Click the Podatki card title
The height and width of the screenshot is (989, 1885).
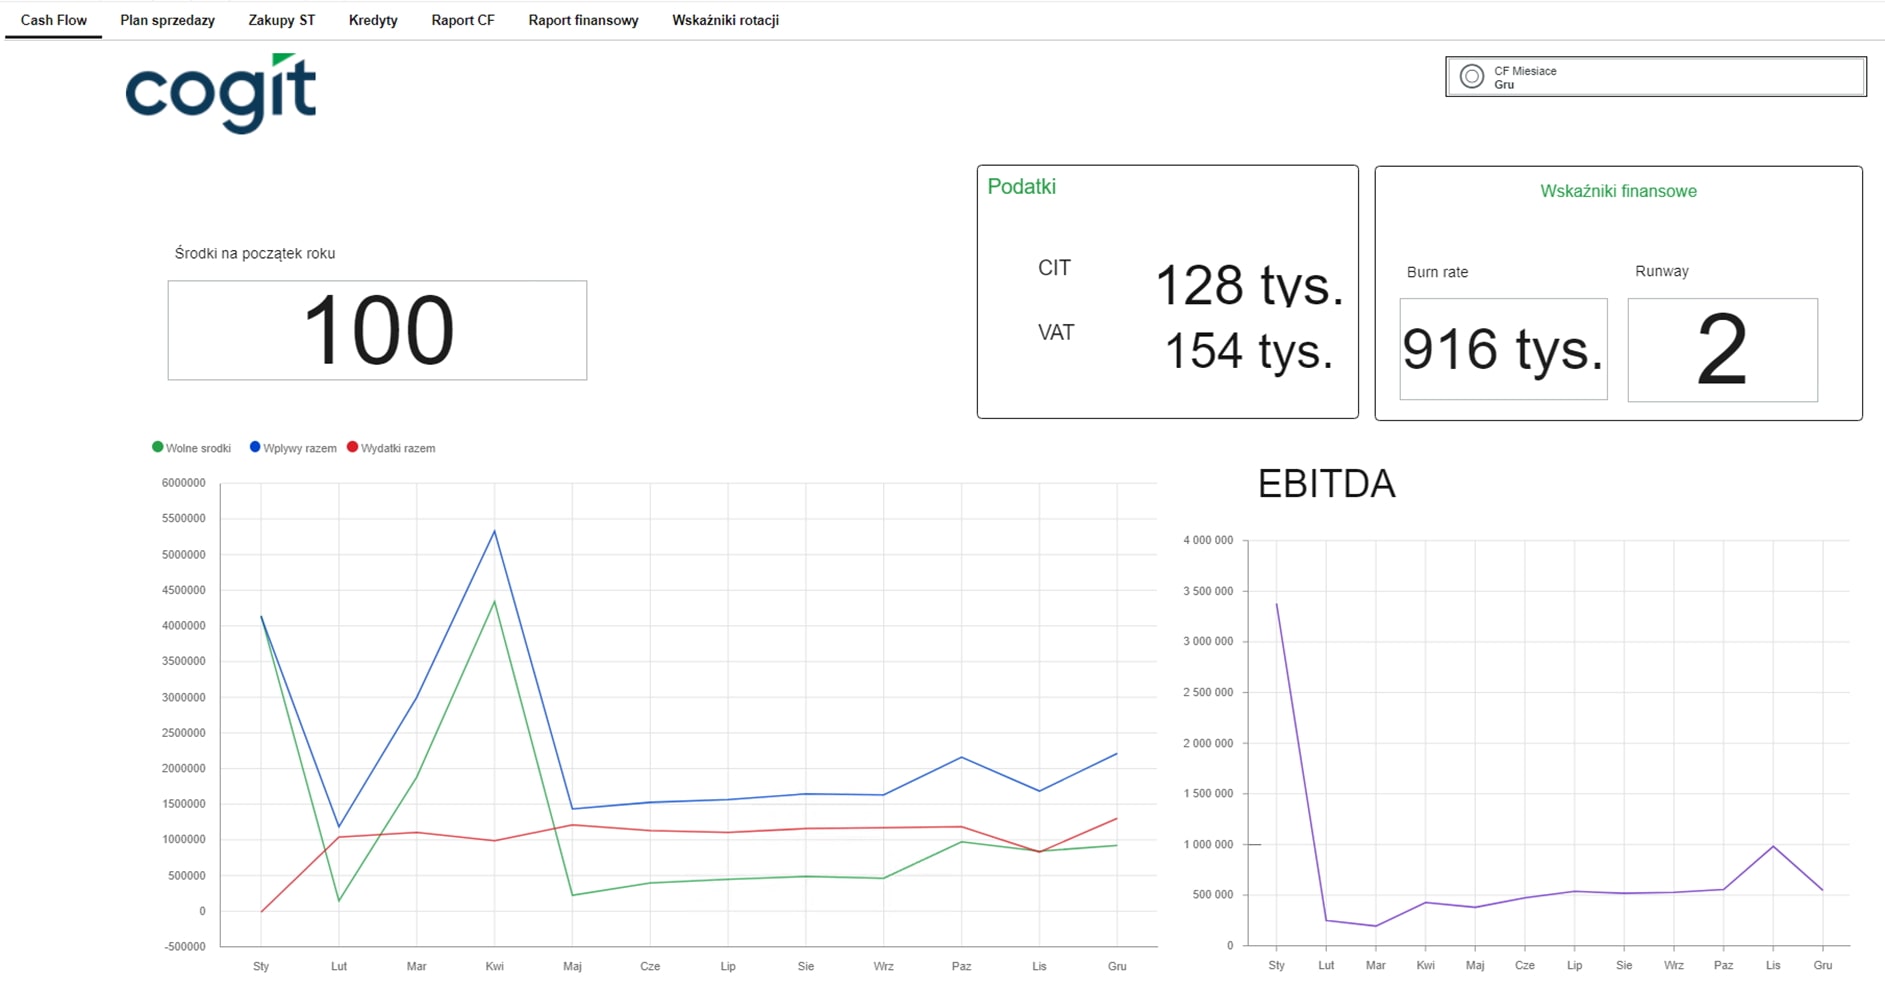tap(1021, 186)
